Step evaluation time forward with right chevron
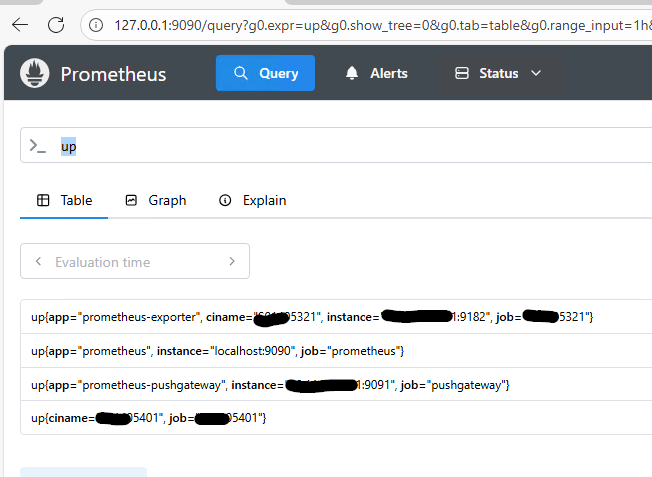652x477 pixels. [232, 262]
